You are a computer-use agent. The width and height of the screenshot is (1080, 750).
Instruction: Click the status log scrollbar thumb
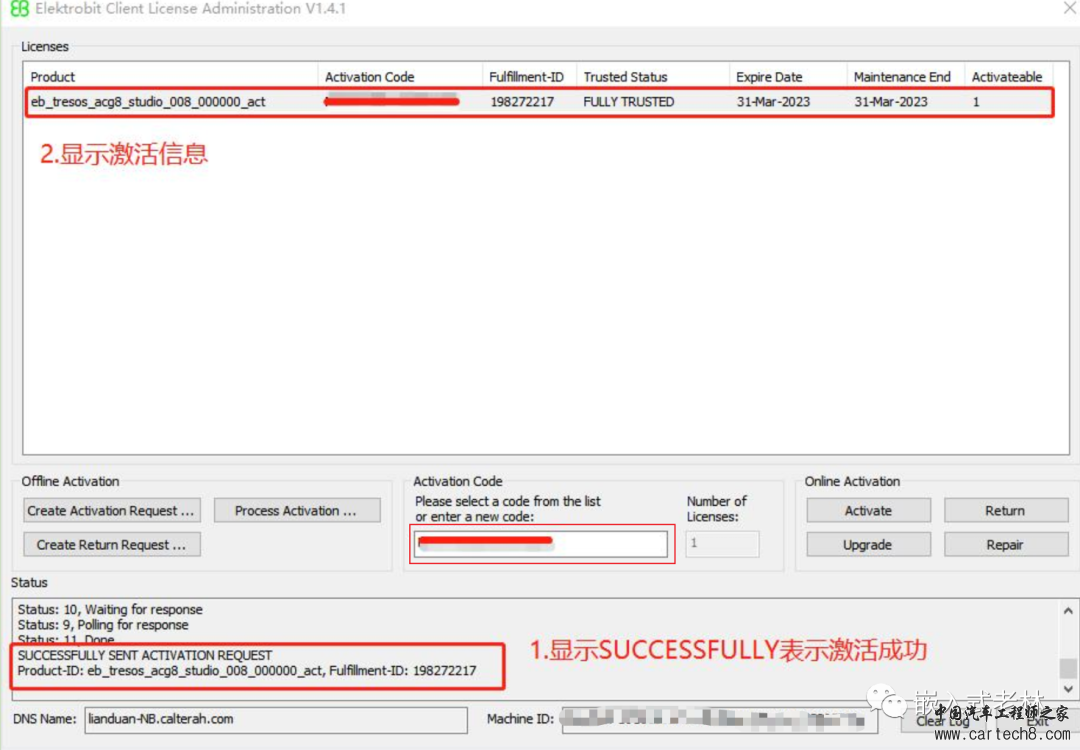coord(1068,668)
